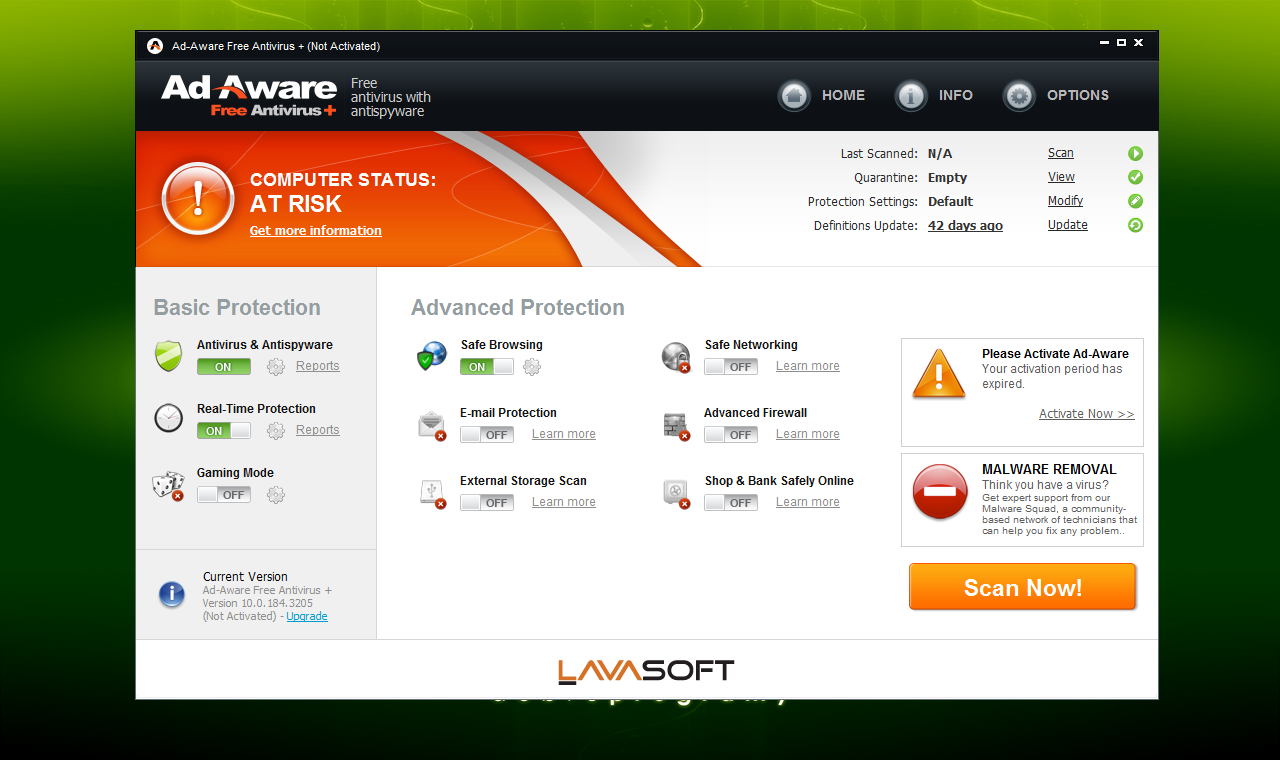This screenshot has width=1280, height=760.
Task: Open Antivirus & Antispyware gear settings
Action: (276, 367)
